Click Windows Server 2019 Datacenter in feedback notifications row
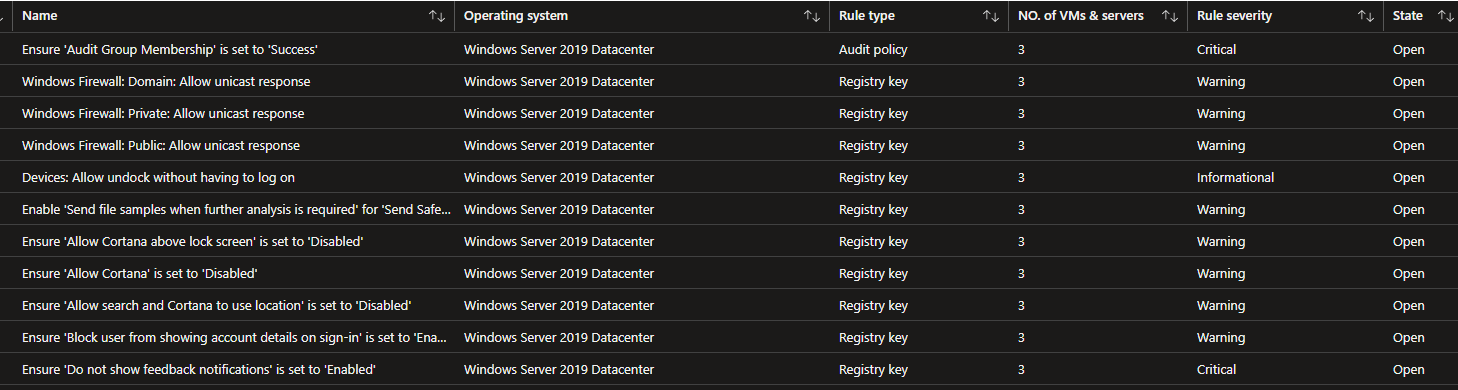1458x390 pixels. click(559, 369)
